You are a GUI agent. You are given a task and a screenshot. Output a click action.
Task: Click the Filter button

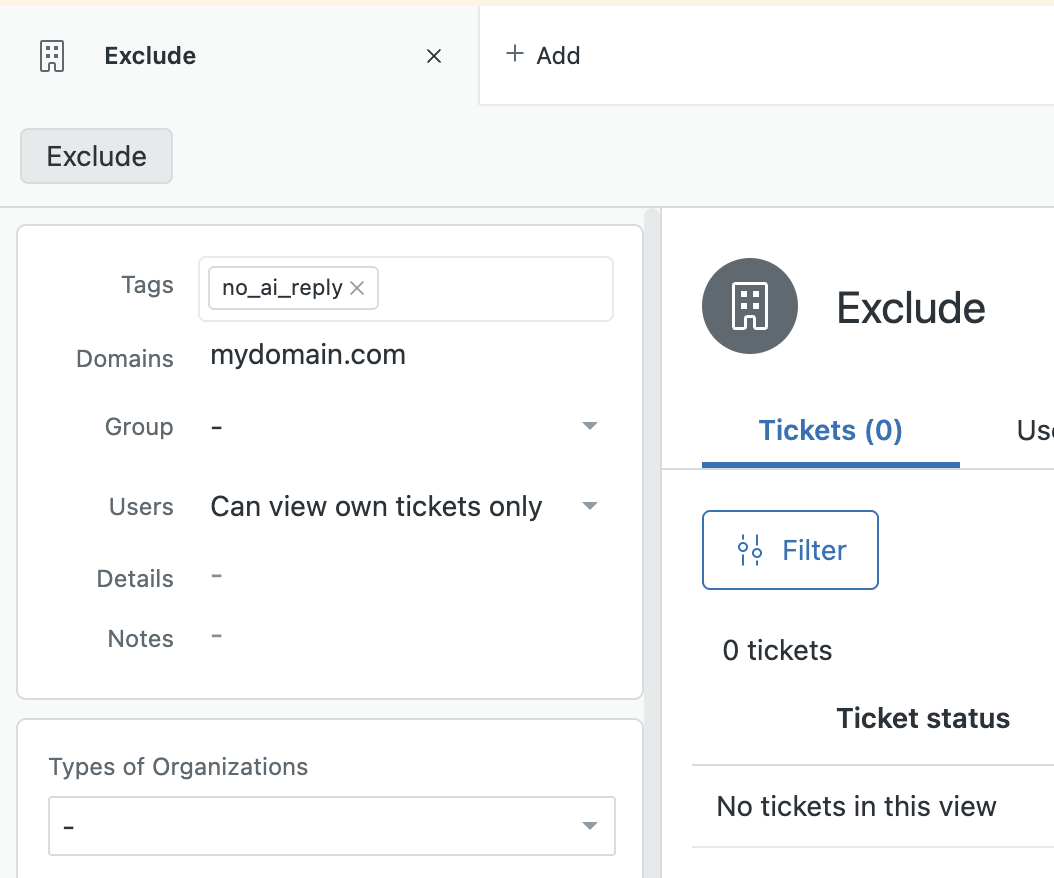tap(790, 550)
